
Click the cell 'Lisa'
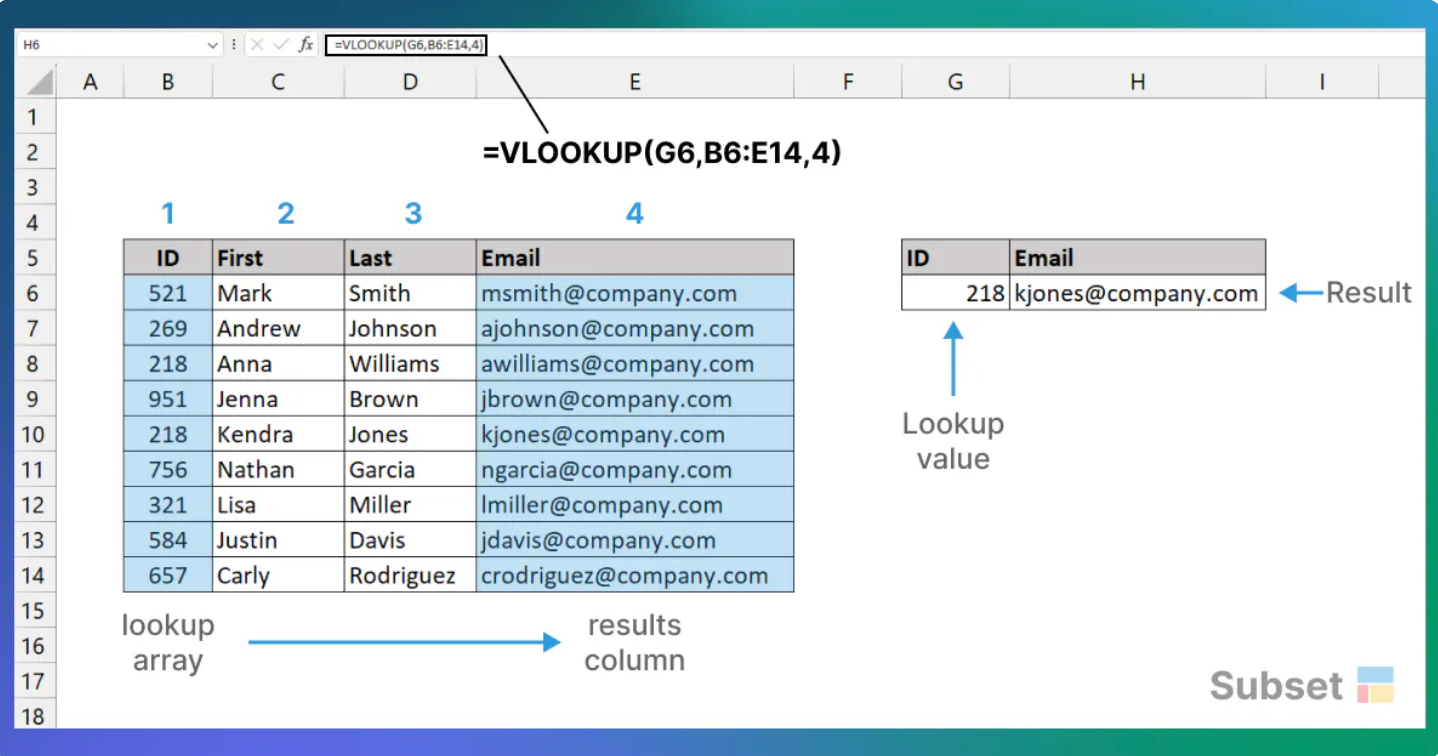279,505
